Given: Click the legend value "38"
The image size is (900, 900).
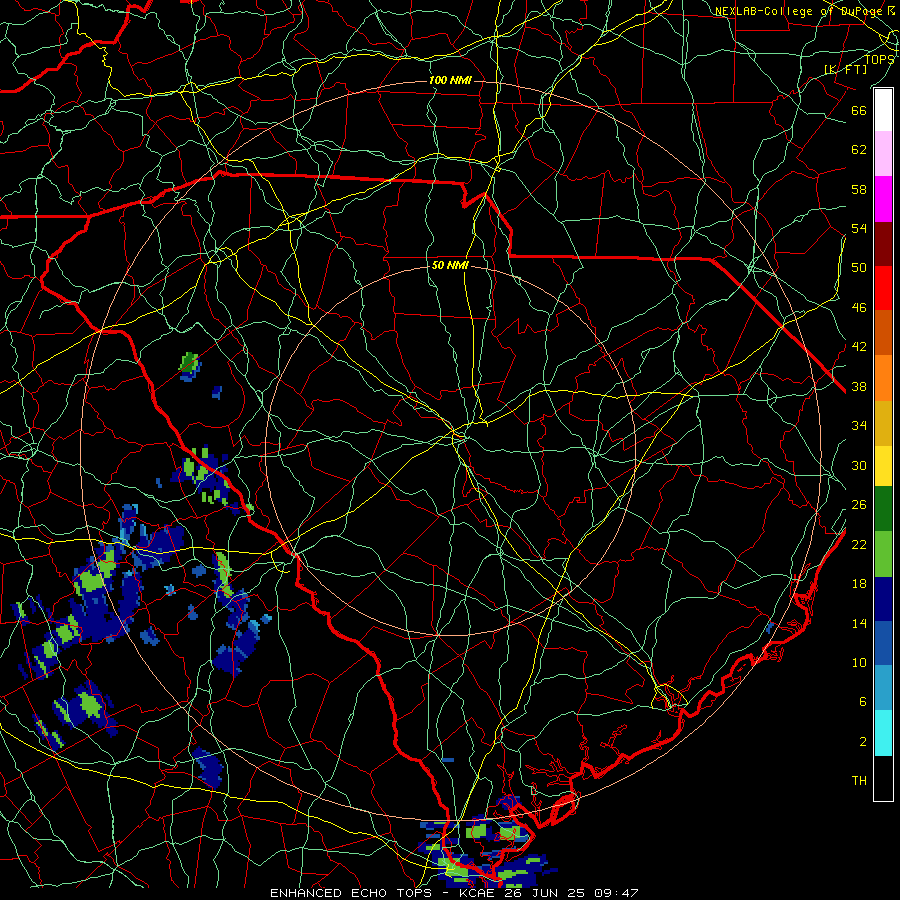Looking at the screenshot, I should [x=859, y=387].
